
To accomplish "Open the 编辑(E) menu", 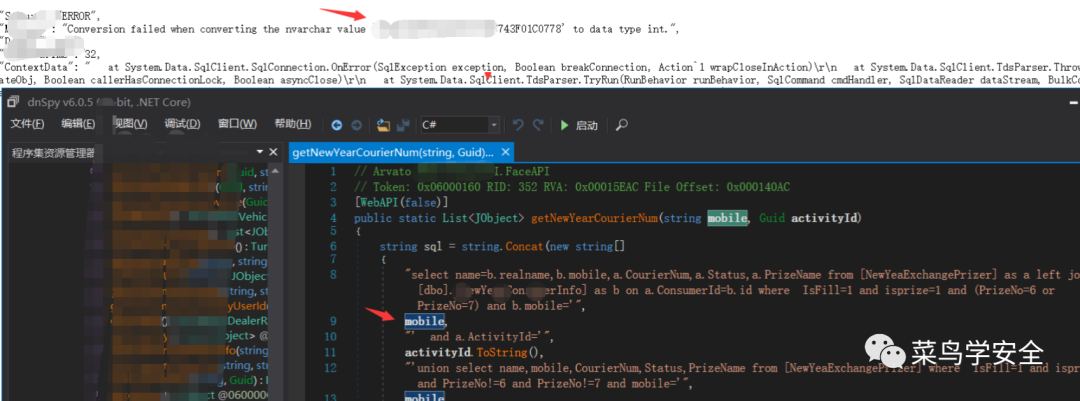I will (x=78, y=124).
